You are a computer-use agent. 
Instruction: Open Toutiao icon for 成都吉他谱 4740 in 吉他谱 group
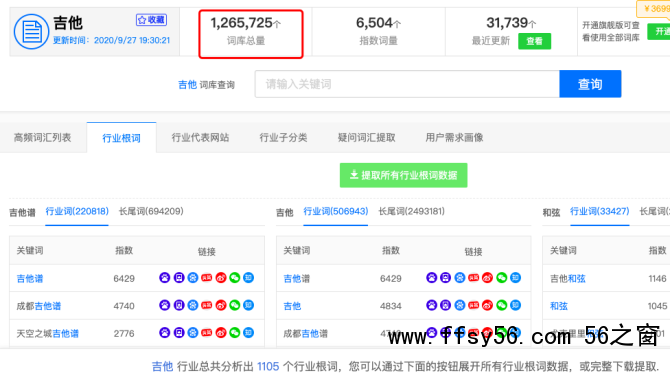[207, 305]
